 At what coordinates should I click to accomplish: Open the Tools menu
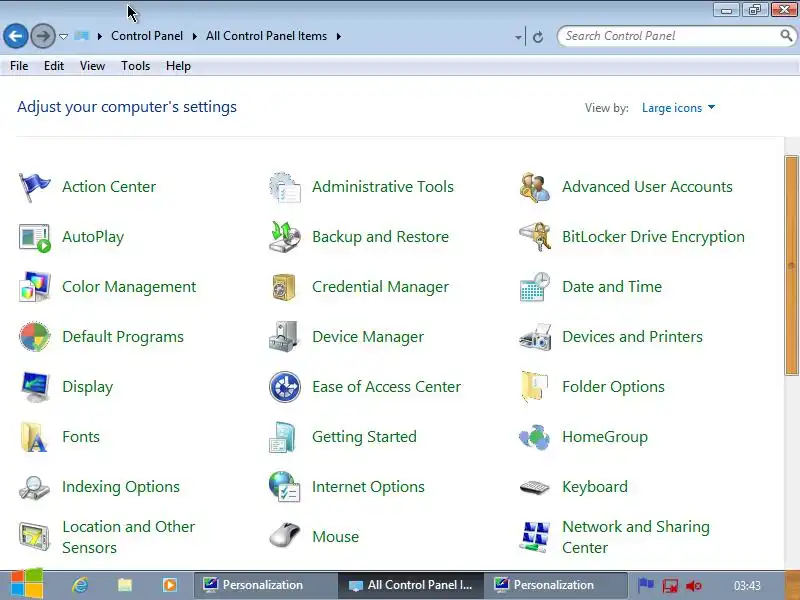(x=135, y=66)
